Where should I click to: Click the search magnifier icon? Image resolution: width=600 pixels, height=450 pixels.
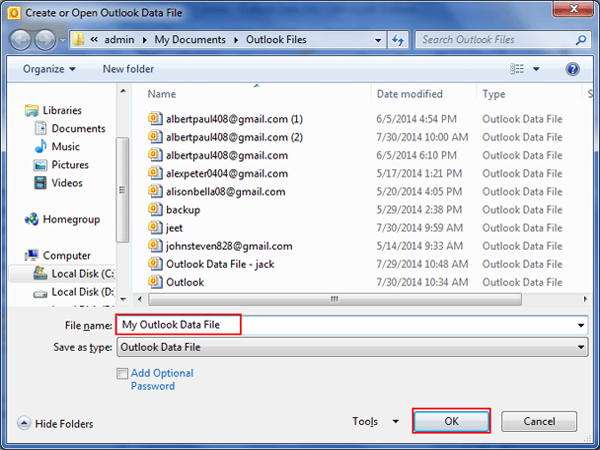point(581,40)
